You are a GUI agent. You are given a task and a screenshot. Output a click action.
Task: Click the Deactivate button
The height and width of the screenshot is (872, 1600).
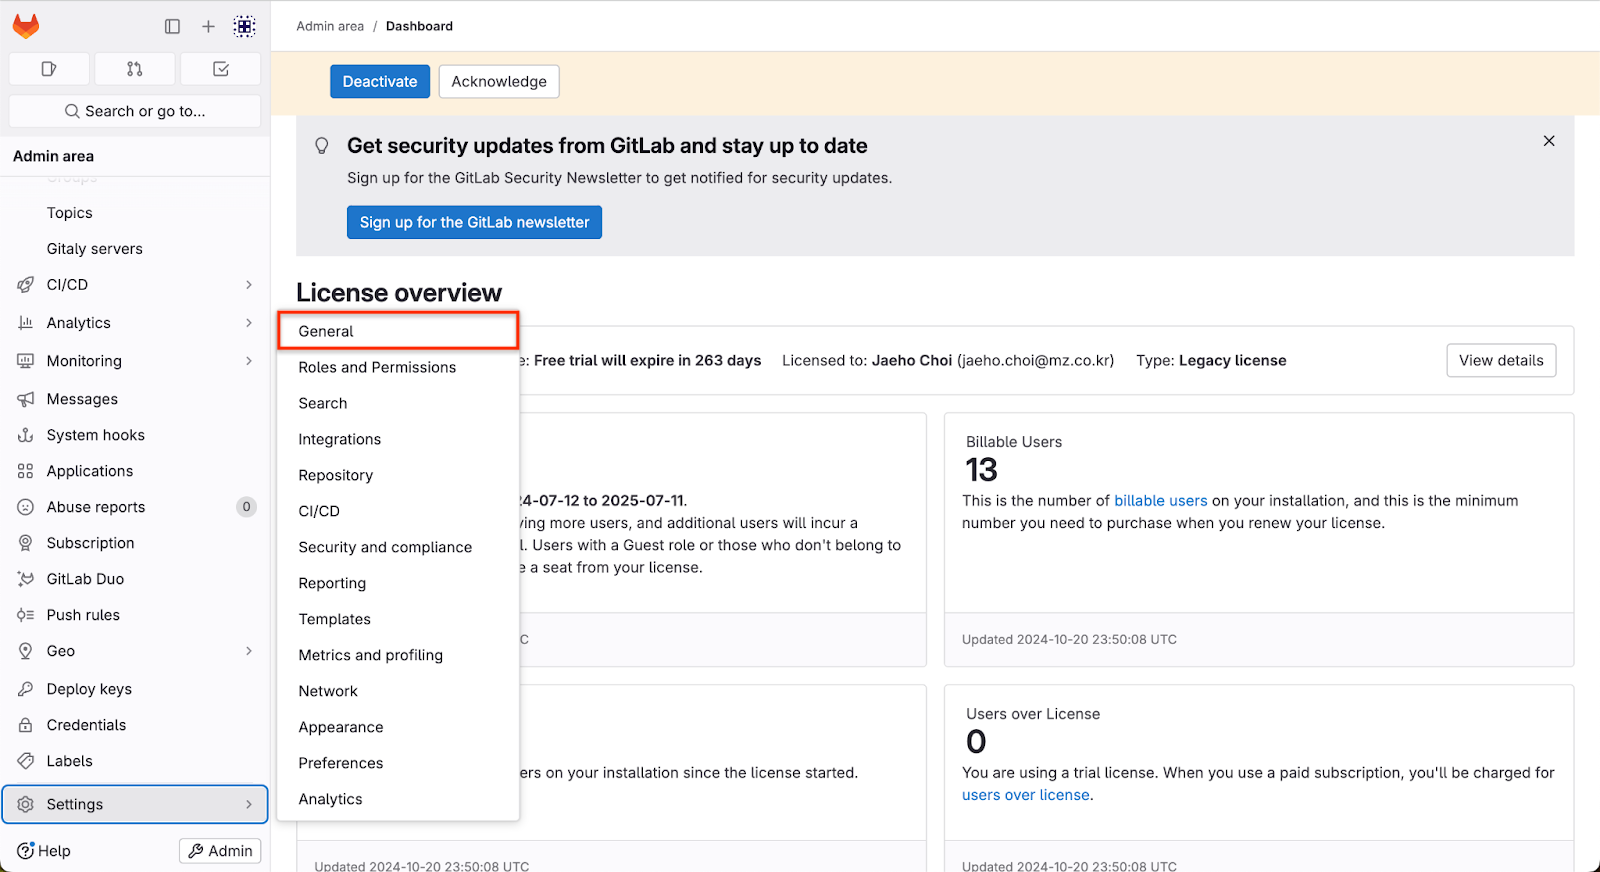[380, 82]
